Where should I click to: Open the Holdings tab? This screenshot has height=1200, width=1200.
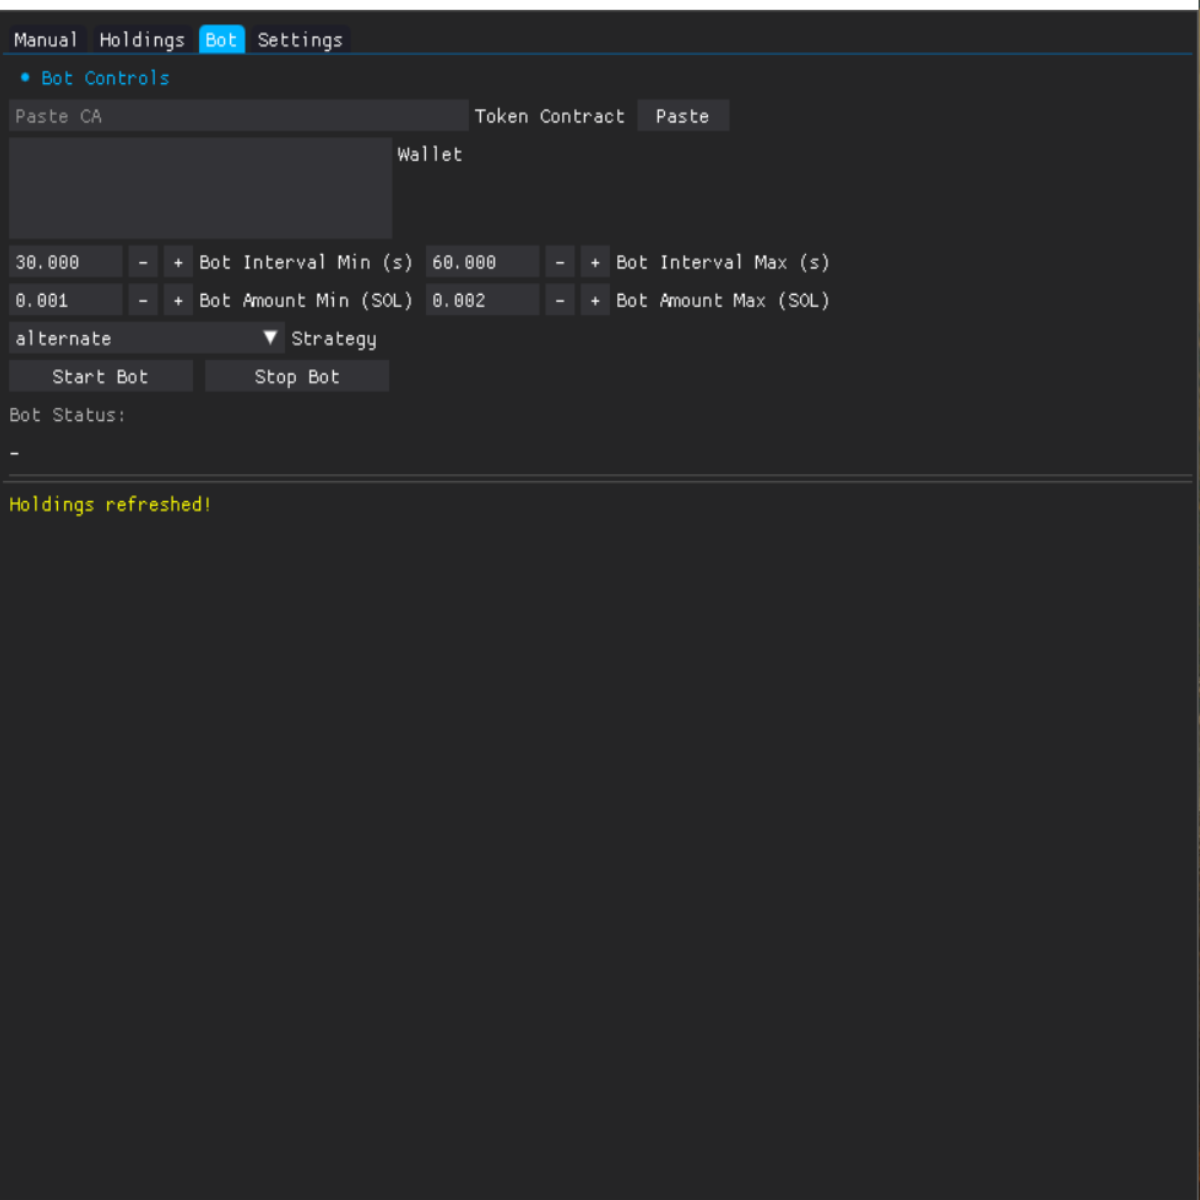pyautogui.click(x=142, y=40)
